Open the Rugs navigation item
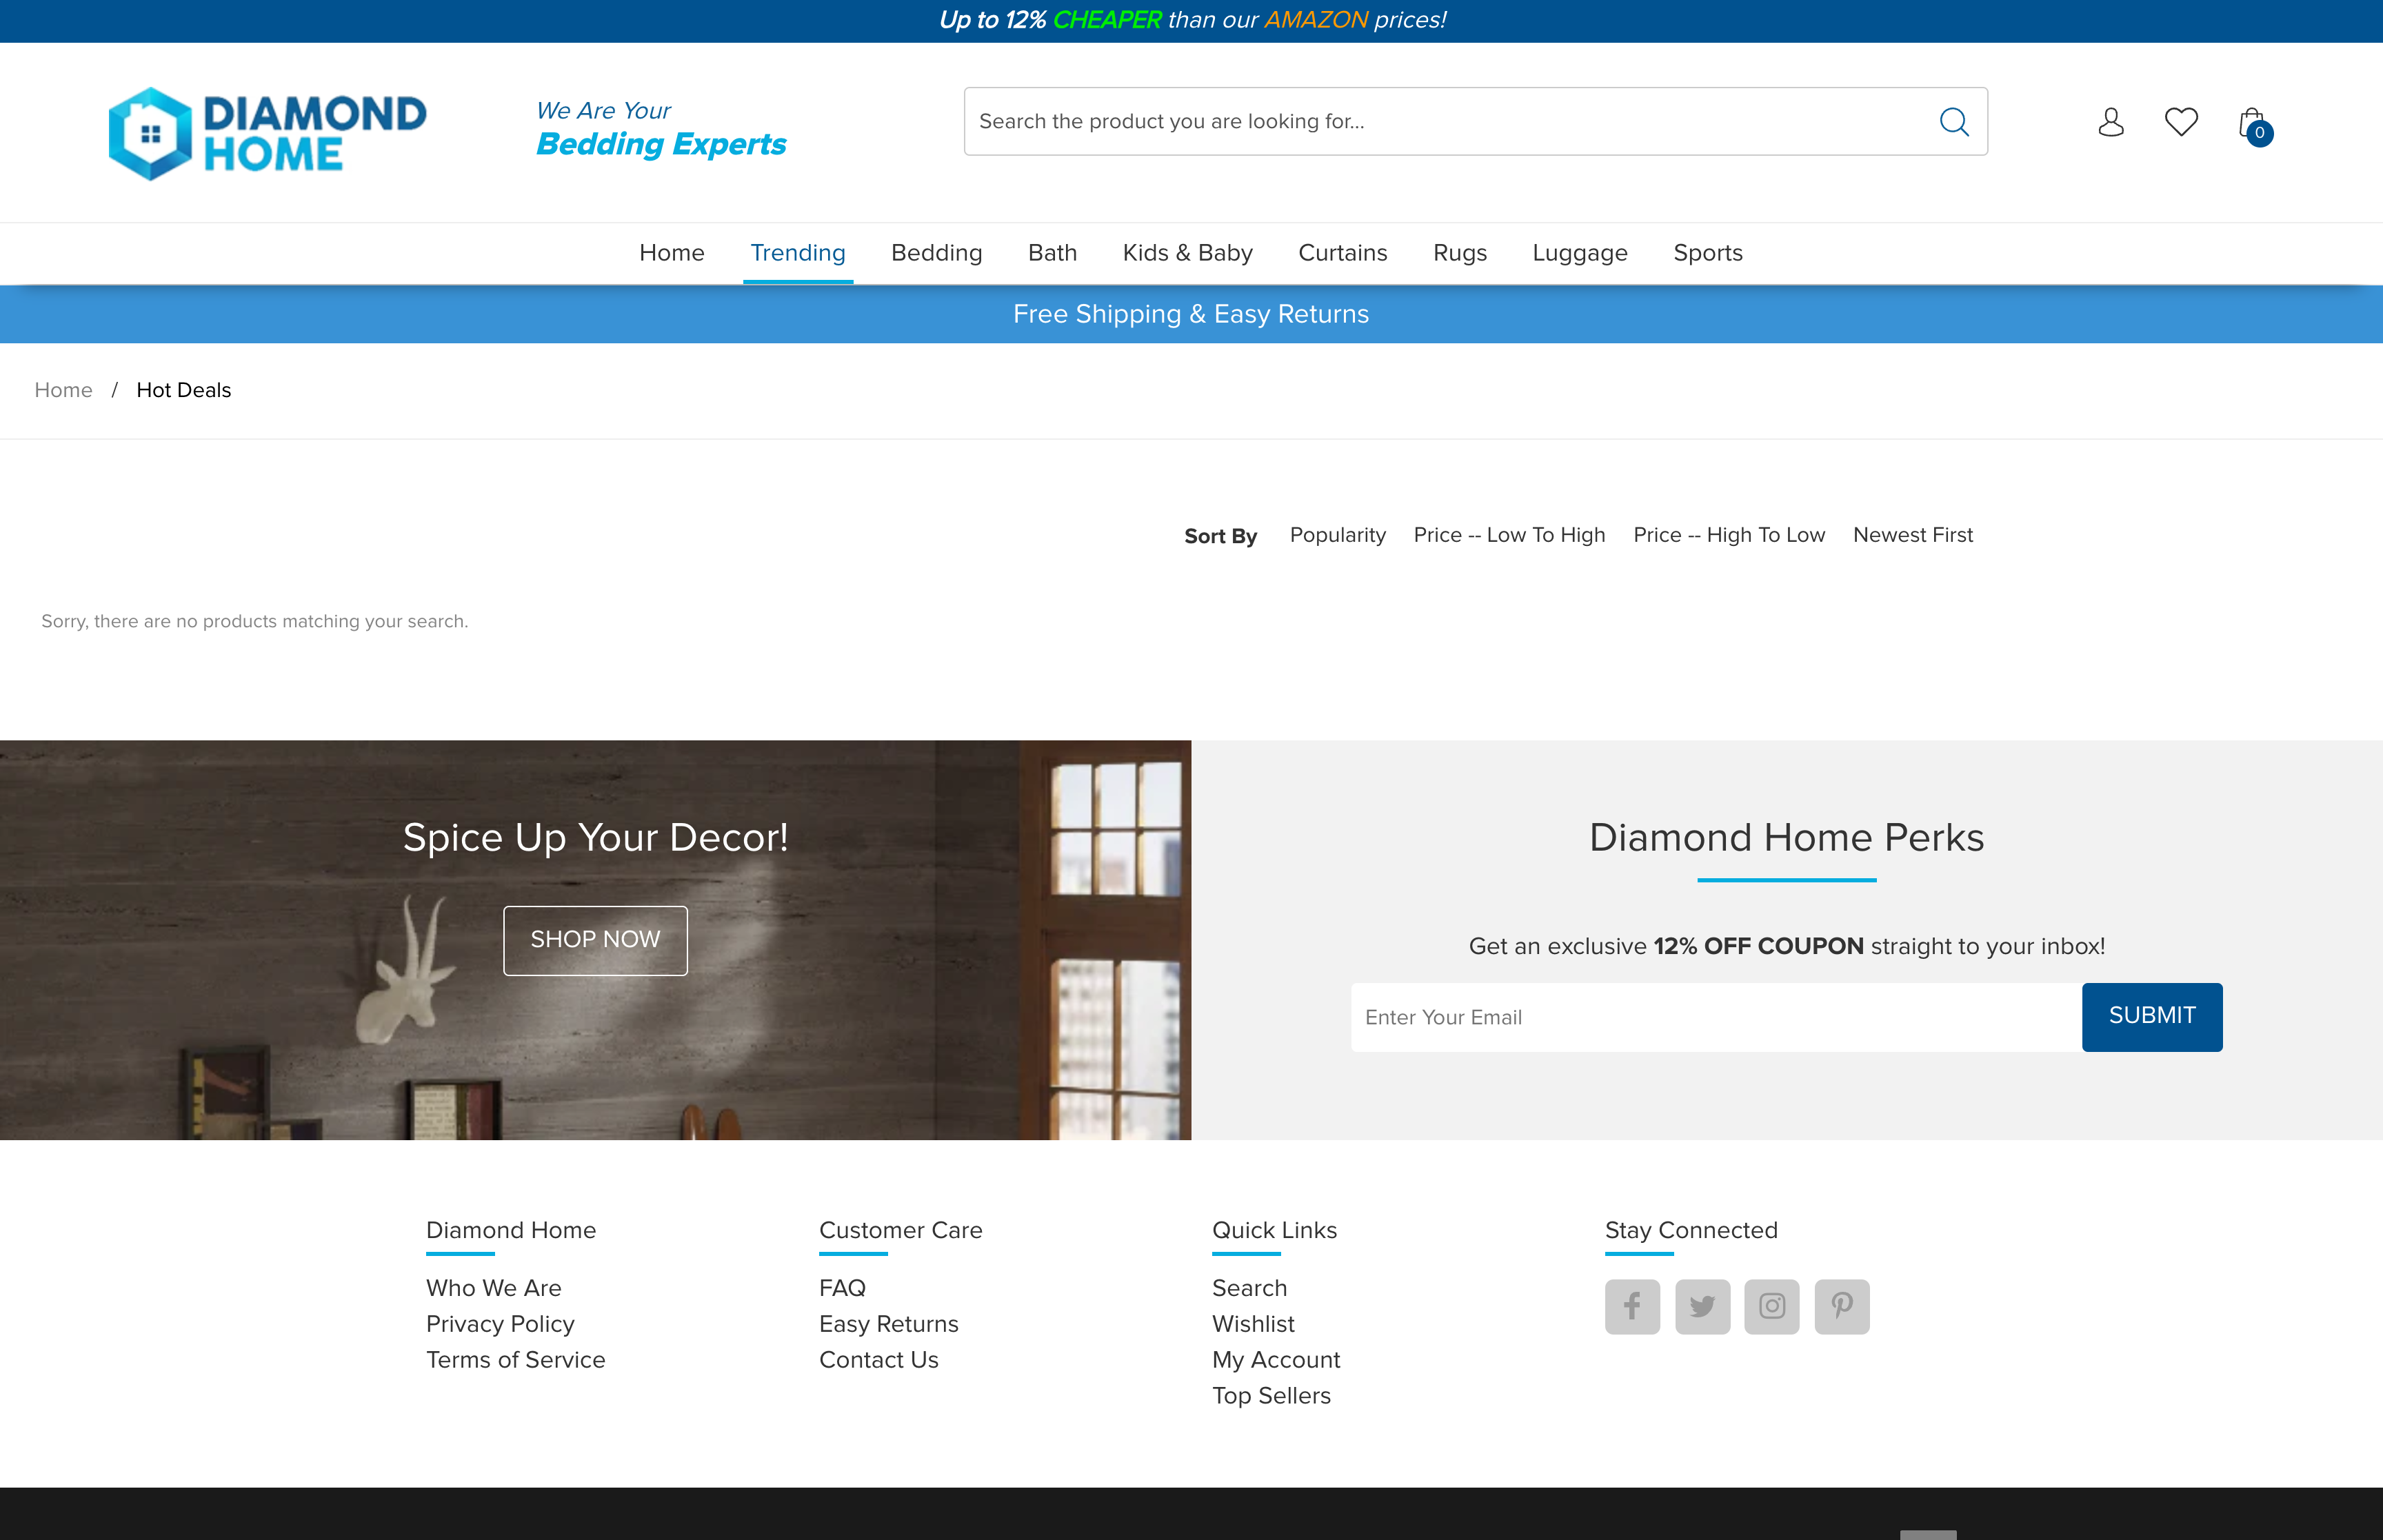The height and width of the screenshot is (1540, 2383). click(x=1459, y=253)
